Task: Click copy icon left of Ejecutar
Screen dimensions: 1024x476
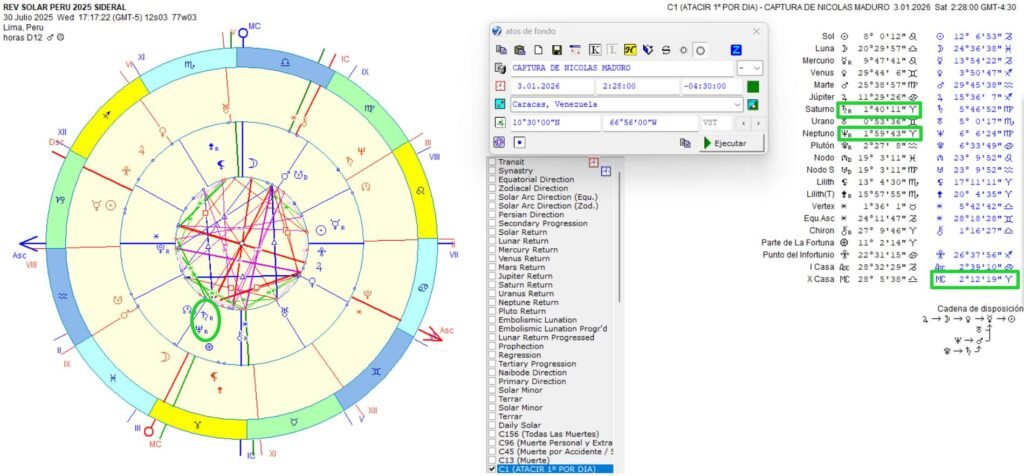Action: [x=685, y=143]
